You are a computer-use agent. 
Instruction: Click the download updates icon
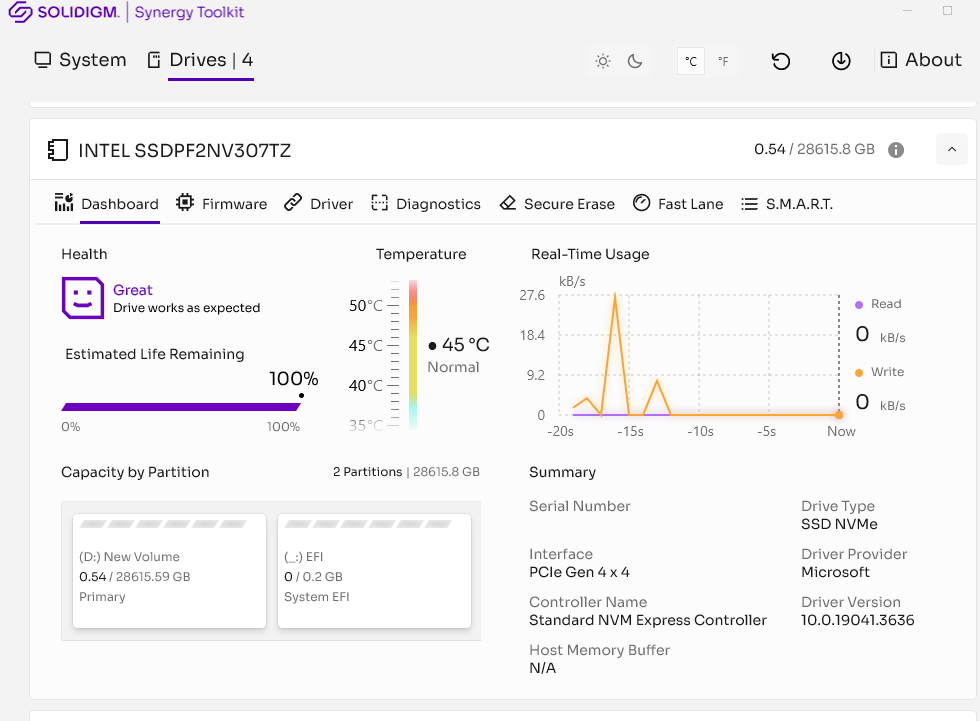[841, 61]
